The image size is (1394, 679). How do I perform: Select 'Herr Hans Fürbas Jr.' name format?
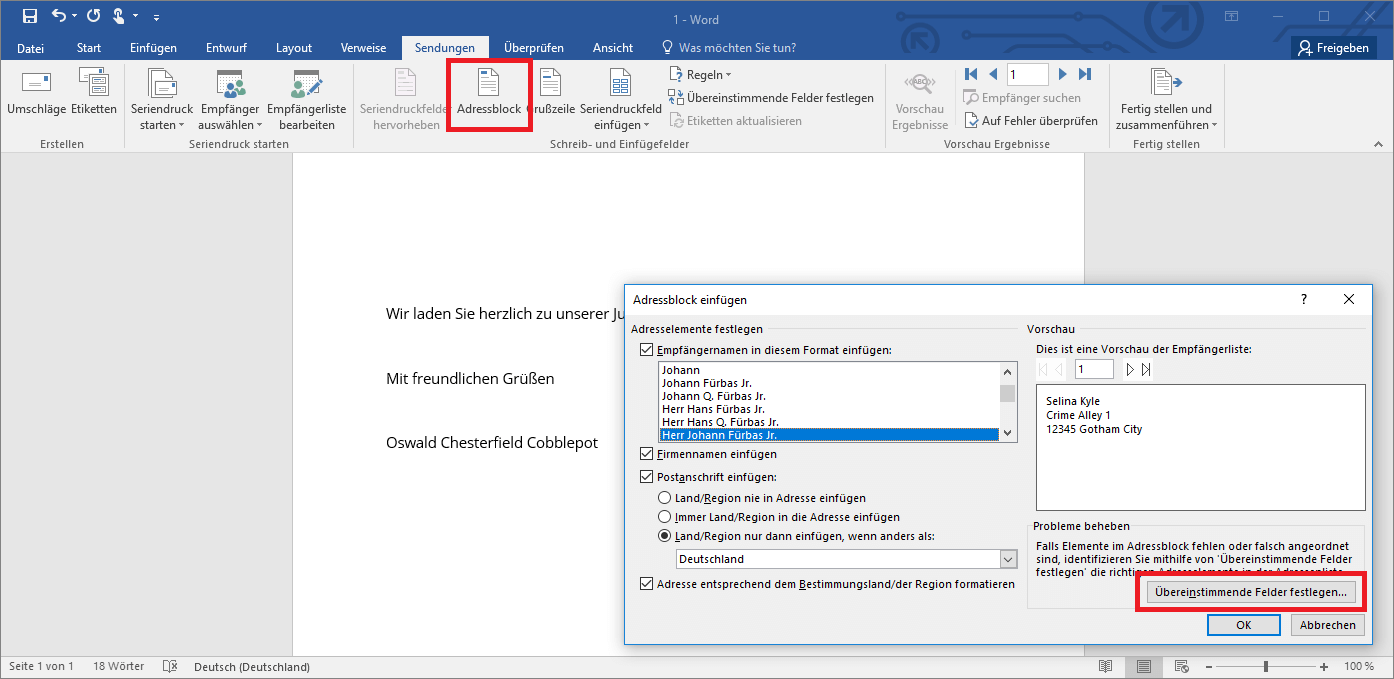pos(713,409)
